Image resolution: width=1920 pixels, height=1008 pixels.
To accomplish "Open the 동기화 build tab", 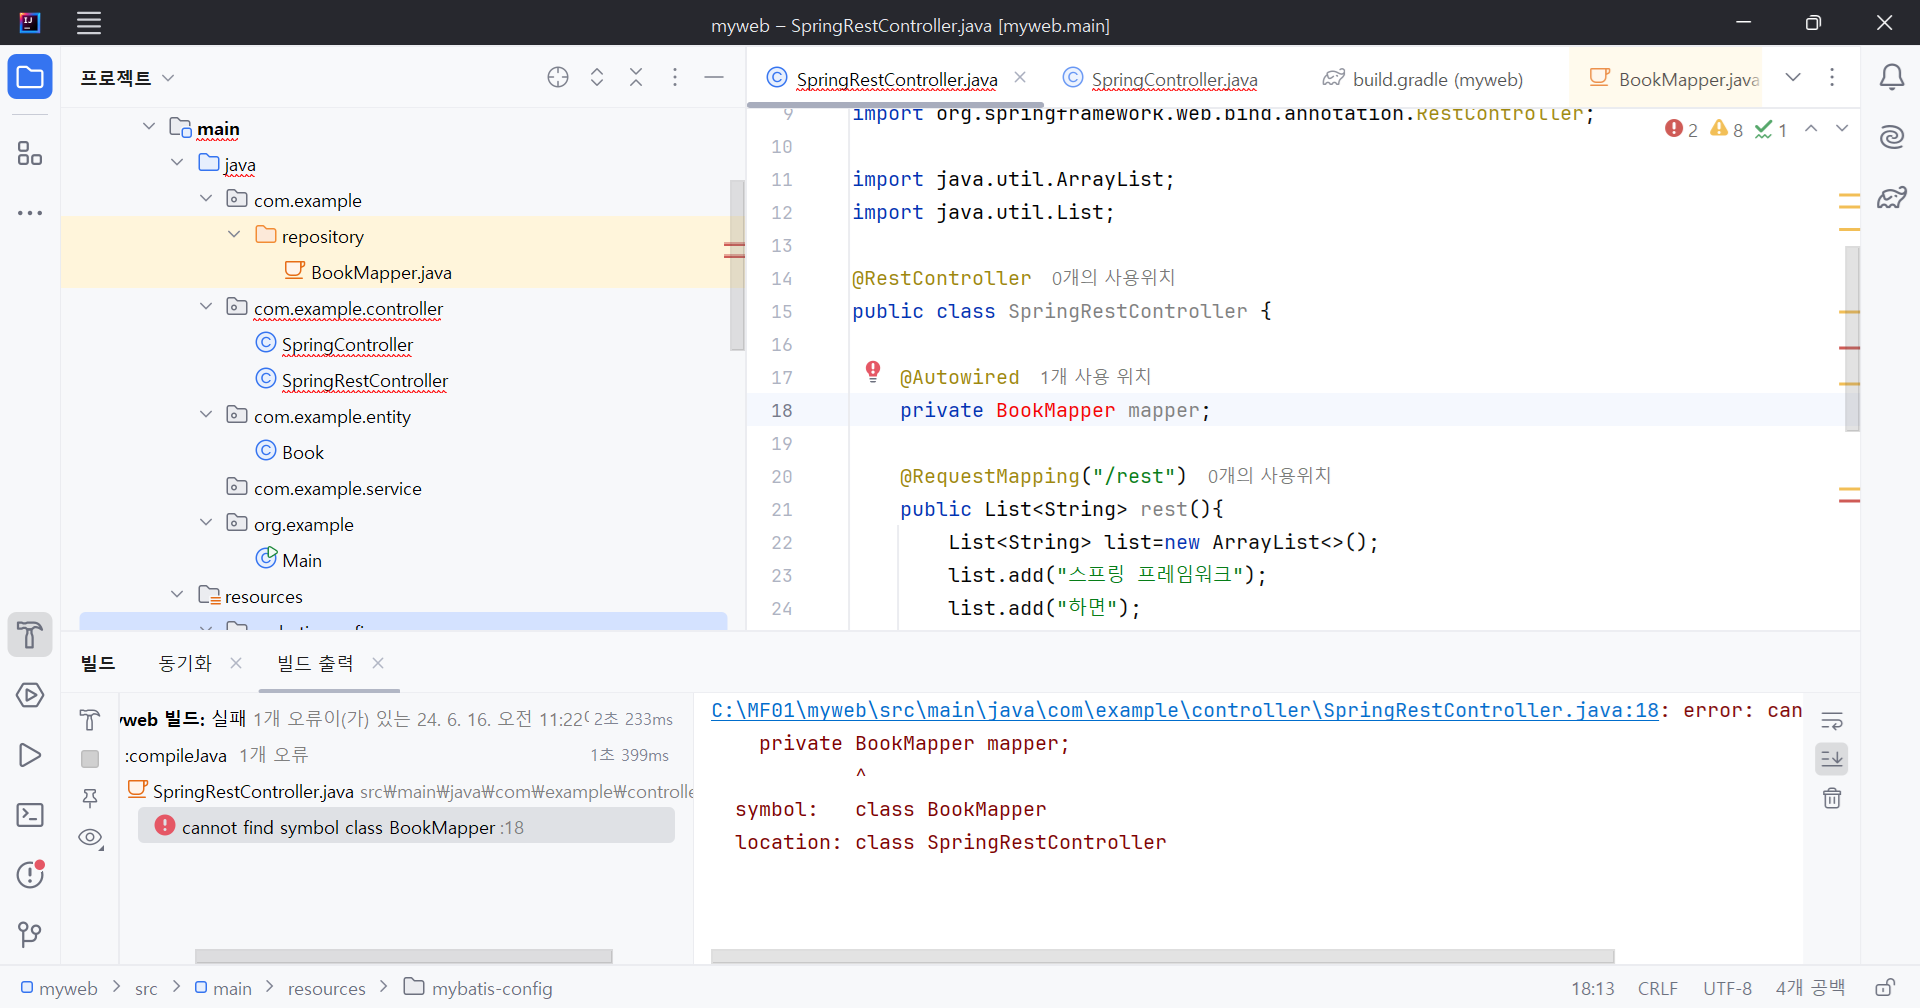I will (x=185, y=663).
